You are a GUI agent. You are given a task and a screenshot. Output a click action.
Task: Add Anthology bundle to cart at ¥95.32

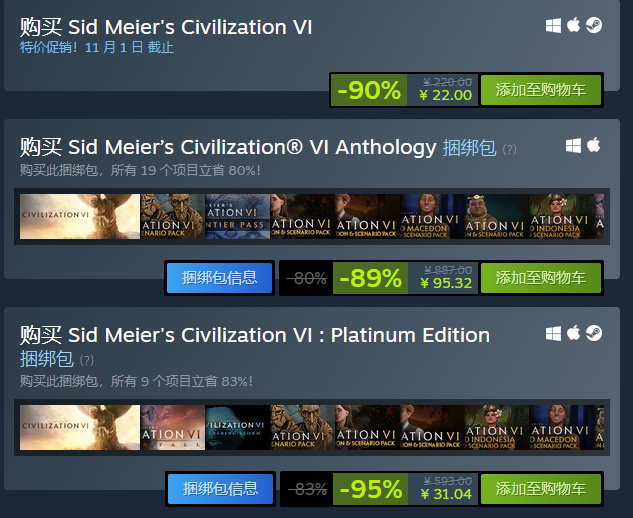coord(541,277)
